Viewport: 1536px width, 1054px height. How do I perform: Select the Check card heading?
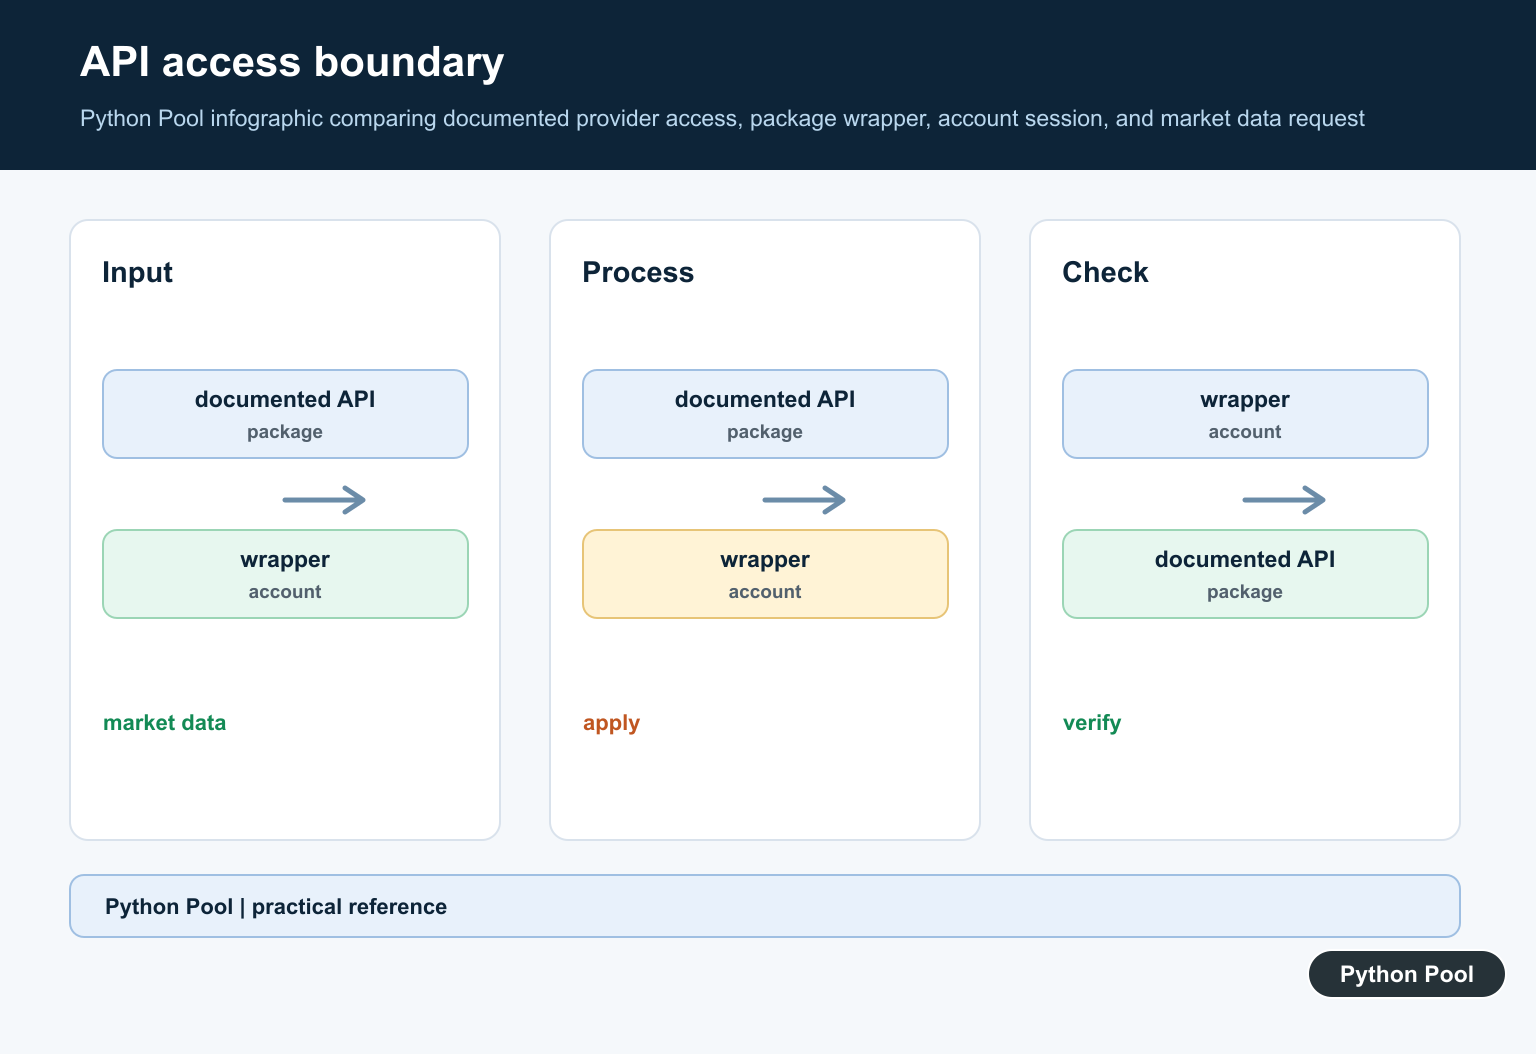[1105, 272]
